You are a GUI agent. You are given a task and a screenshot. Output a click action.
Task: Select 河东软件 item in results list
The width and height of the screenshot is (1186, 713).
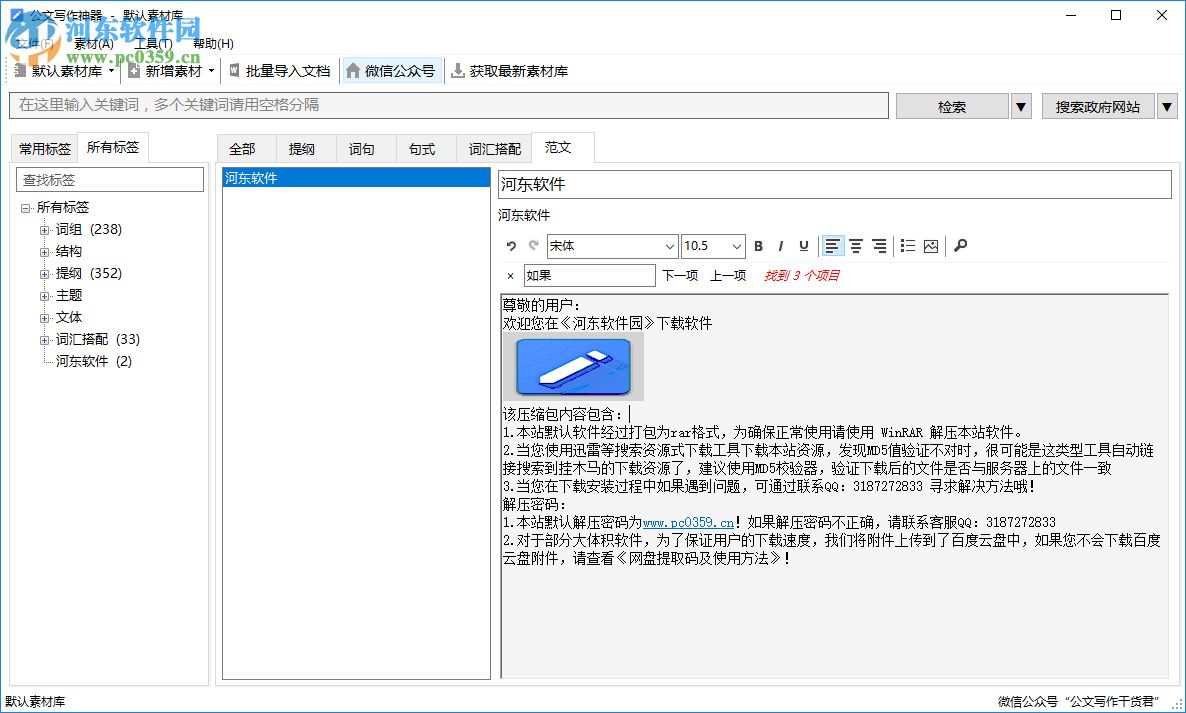coord(356,178)
